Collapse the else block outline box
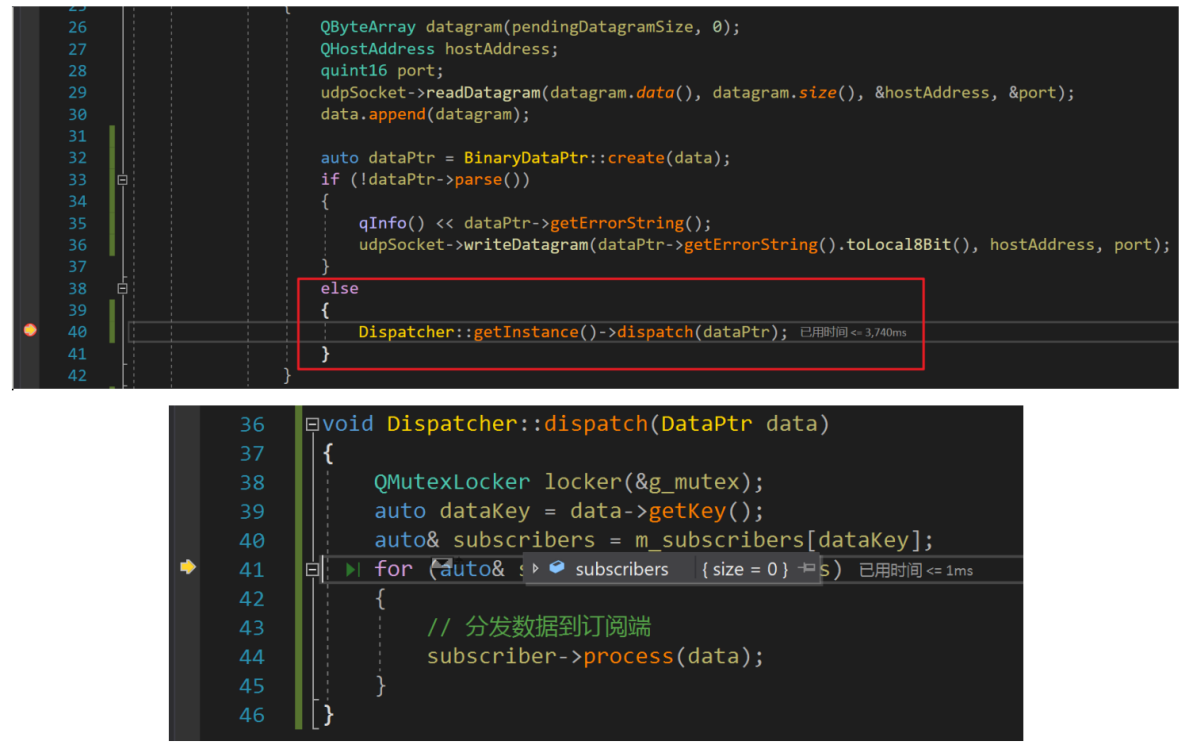The width and height of the screenshot is (1190, 745). (x=122, y=288)
